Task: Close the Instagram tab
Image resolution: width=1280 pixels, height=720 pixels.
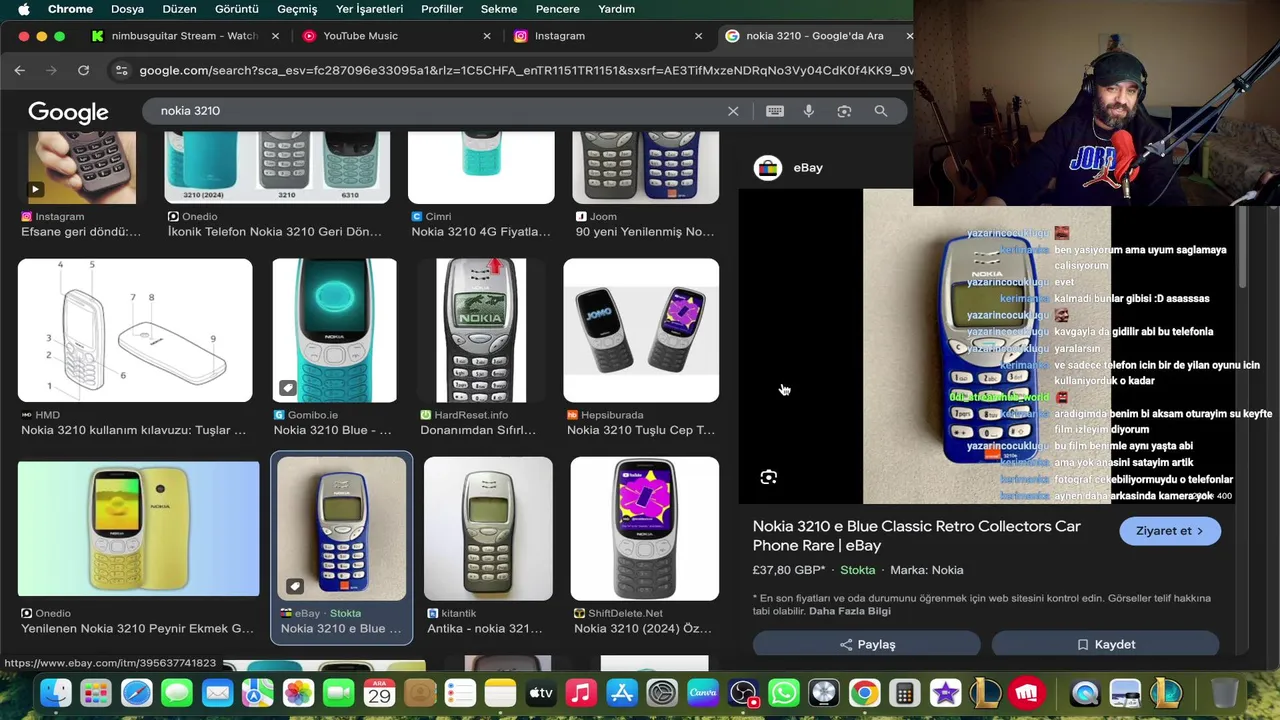Action: coord(698,36)
